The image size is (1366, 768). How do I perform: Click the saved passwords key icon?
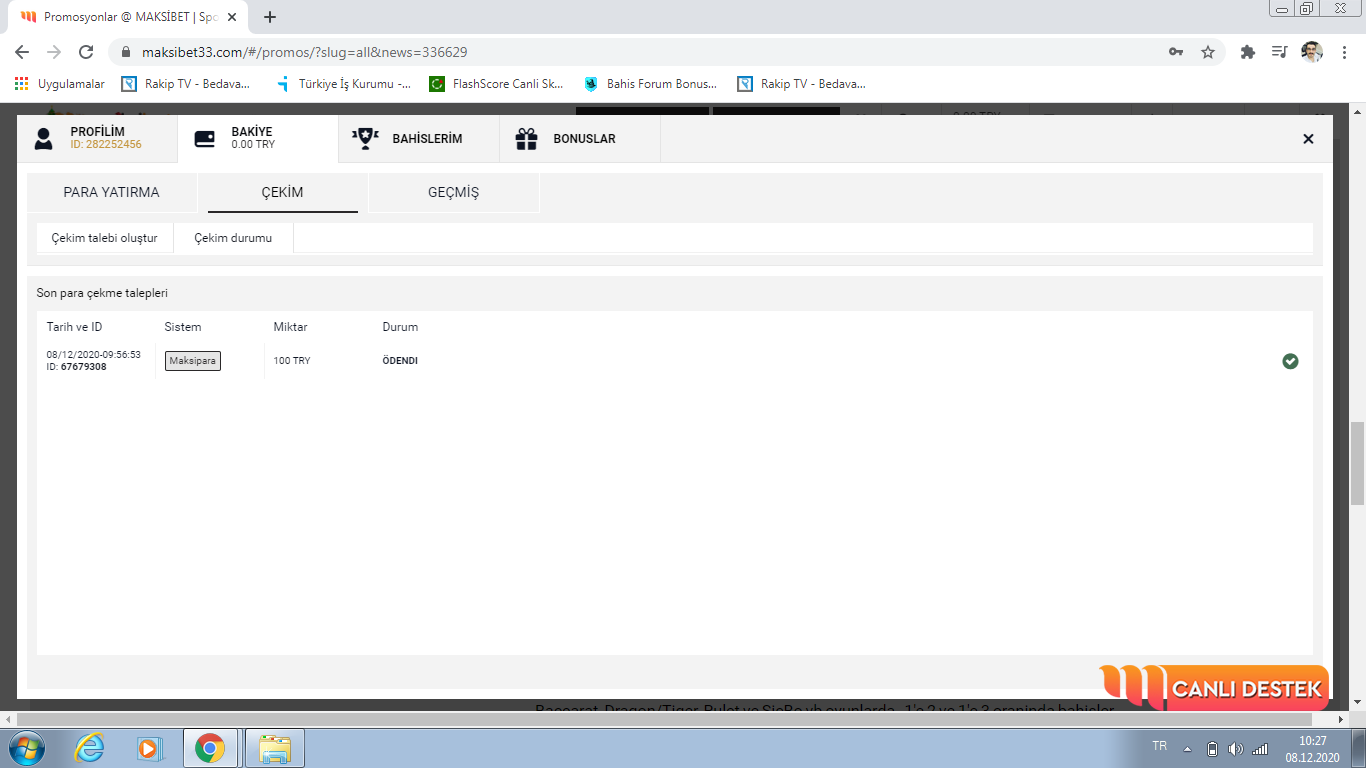1176,52
